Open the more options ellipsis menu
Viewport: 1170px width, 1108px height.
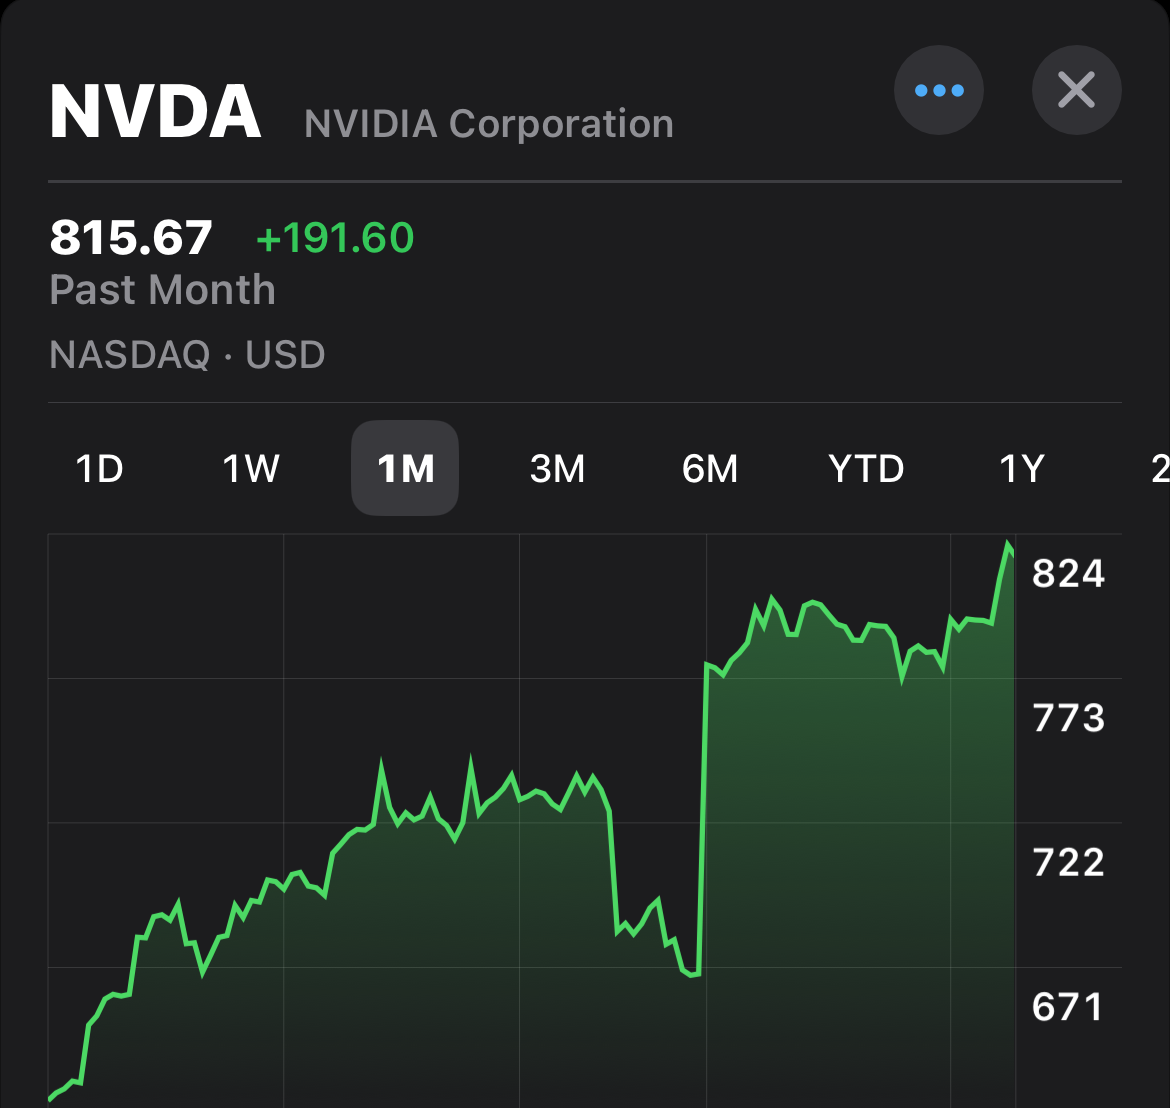[938, 91]
